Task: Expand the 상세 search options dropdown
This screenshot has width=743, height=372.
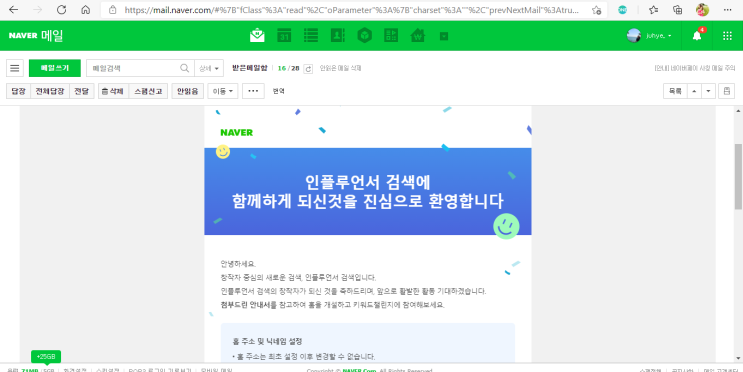Action: pyautogui.click(x=209, y=68)
